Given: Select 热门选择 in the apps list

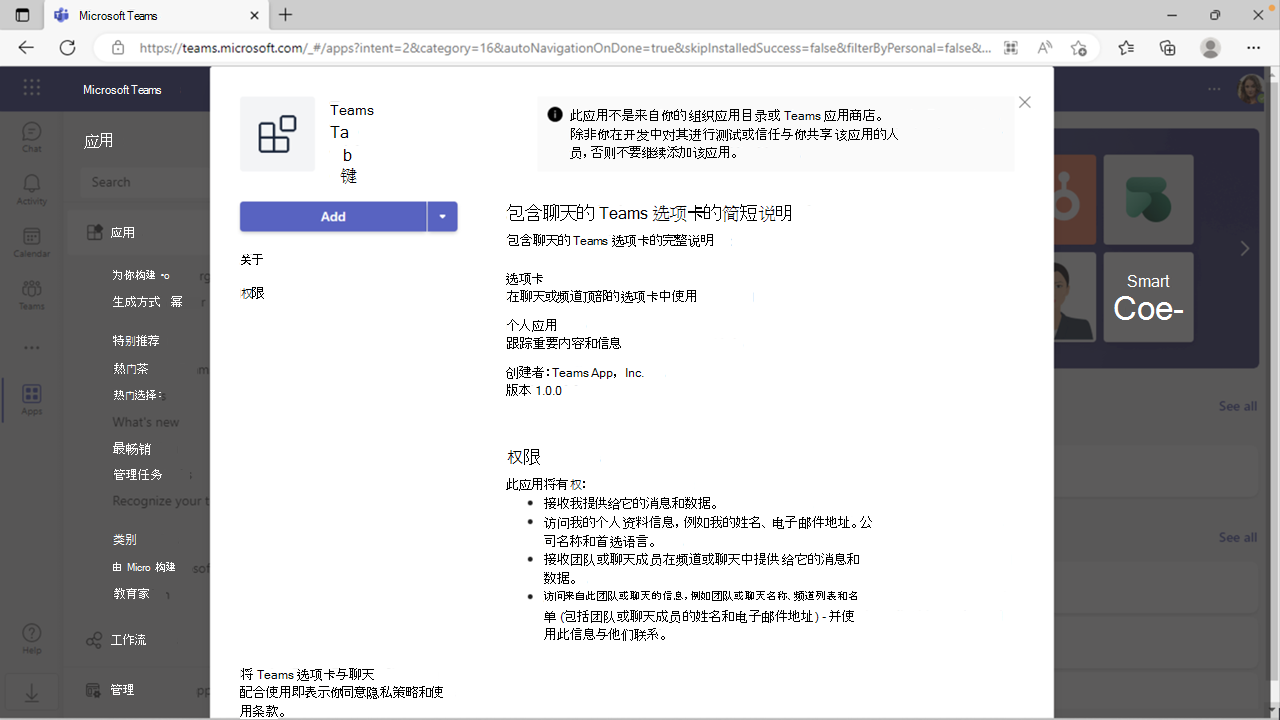Looking at the screenshot, I should click(137, 395).
